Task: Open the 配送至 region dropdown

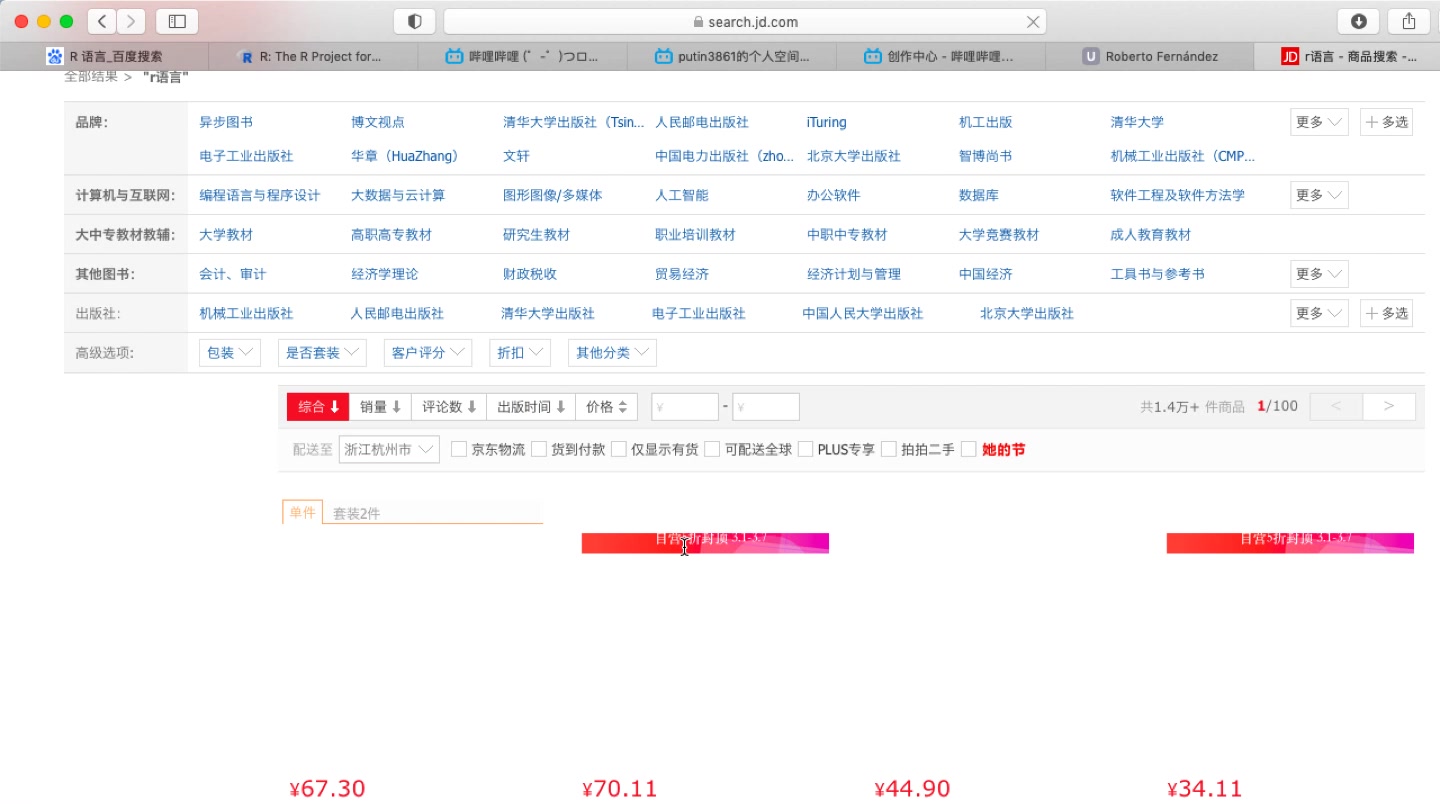Action: [388, 449]
